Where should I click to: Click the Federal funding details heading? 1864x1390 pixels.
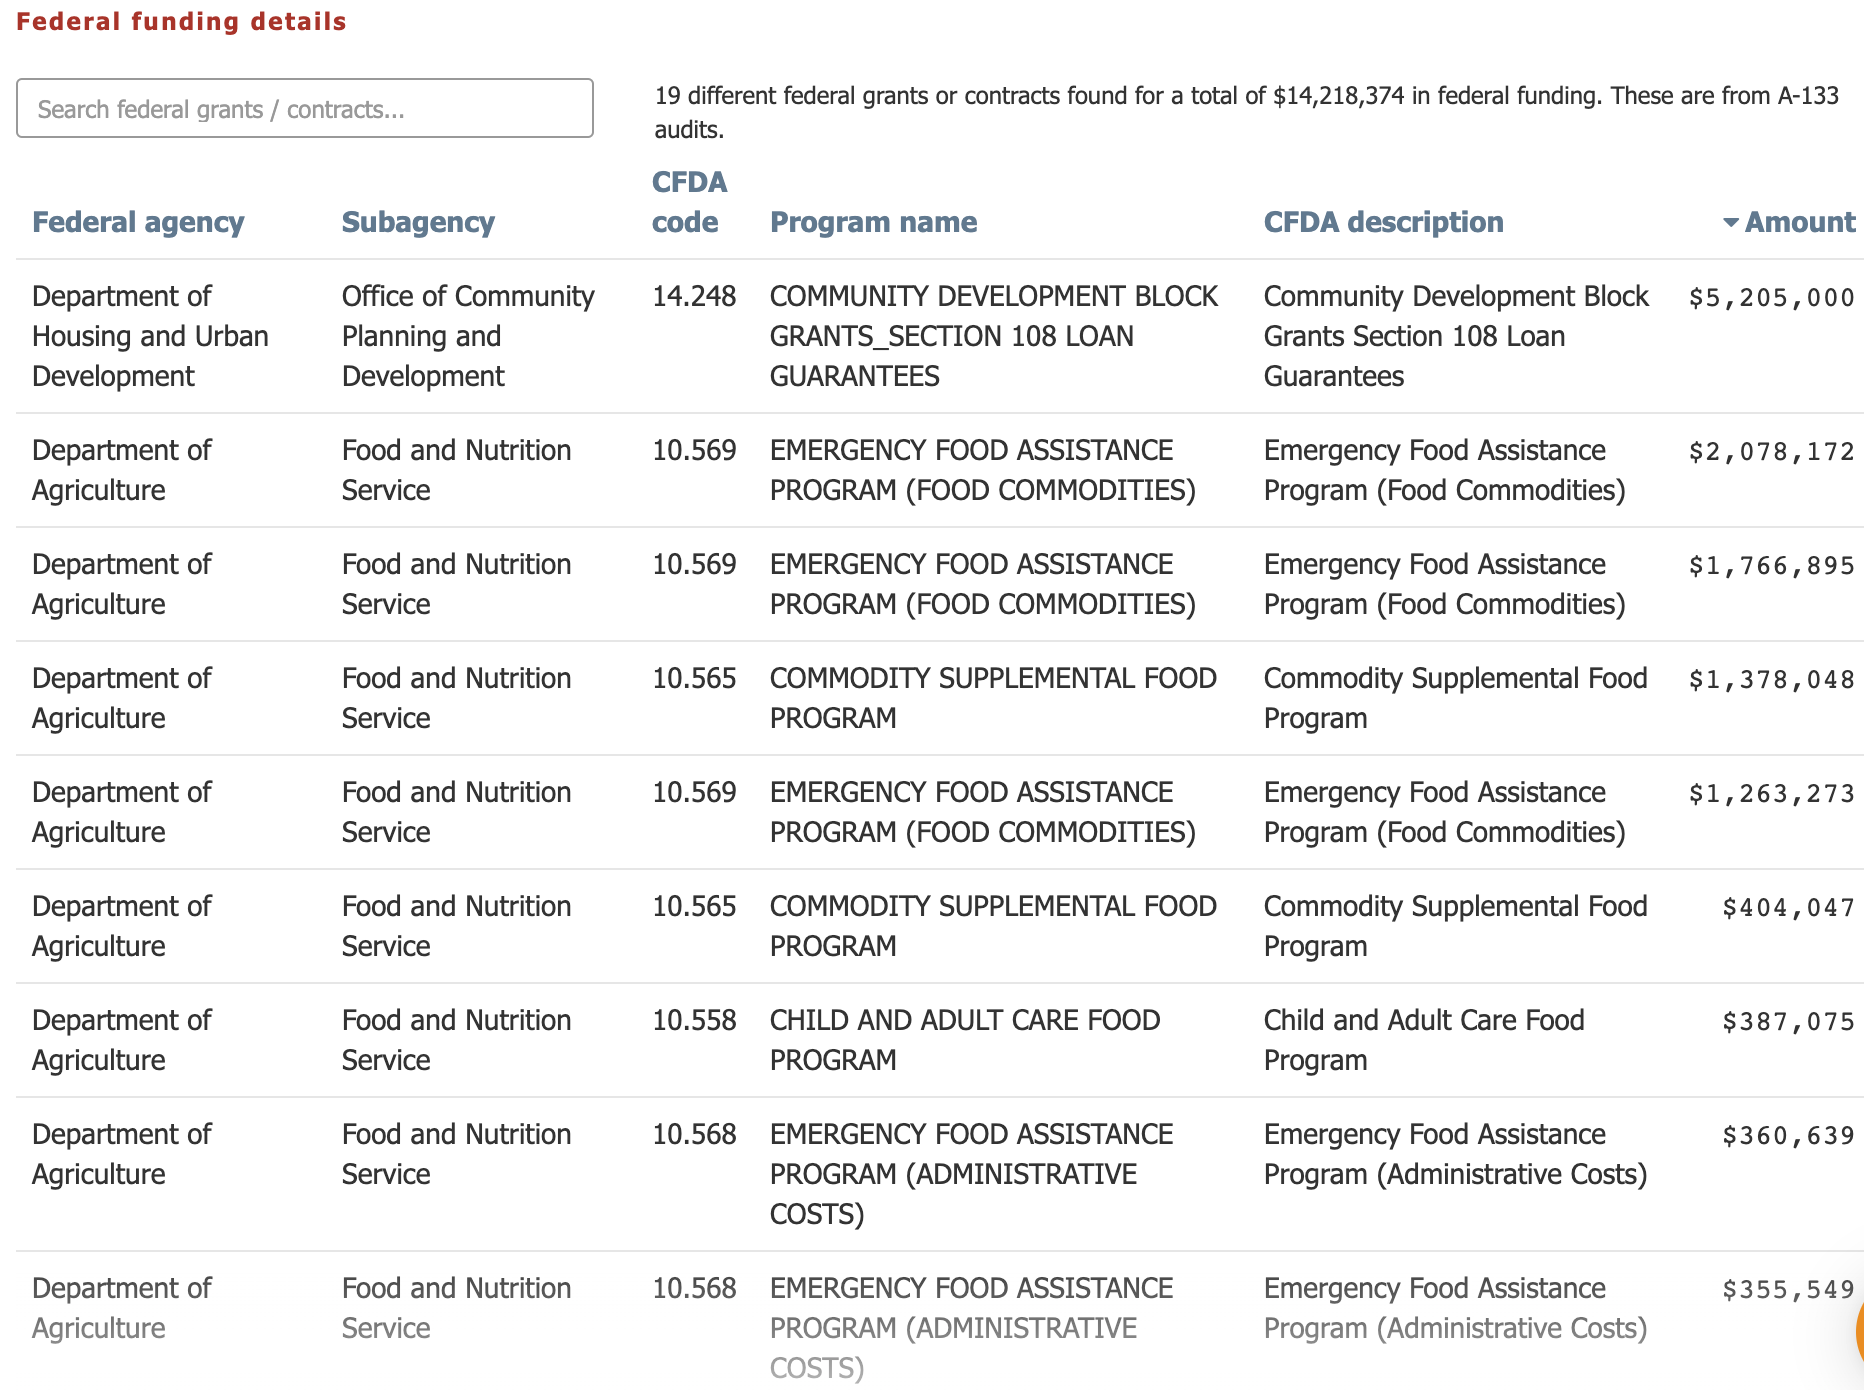click(181, 21)
